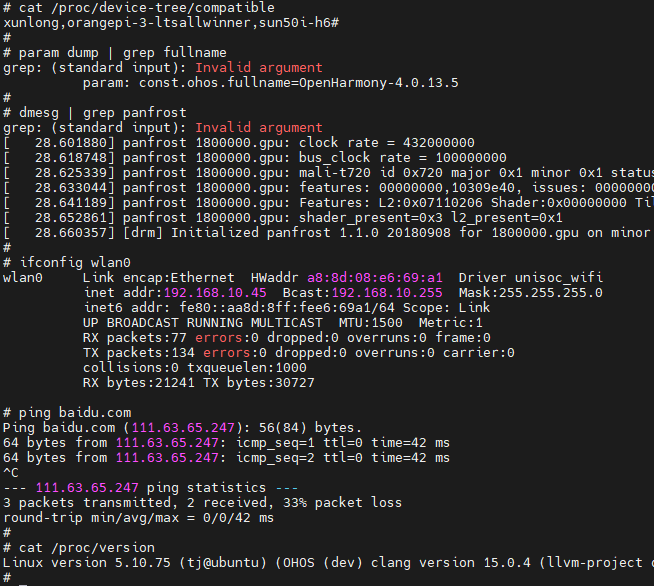This screenshot has width=655, height=586.
Task: Click the 'icmp_seq=2 ttl=0 time=42 ms' line
Action: [x=226, y=458]
